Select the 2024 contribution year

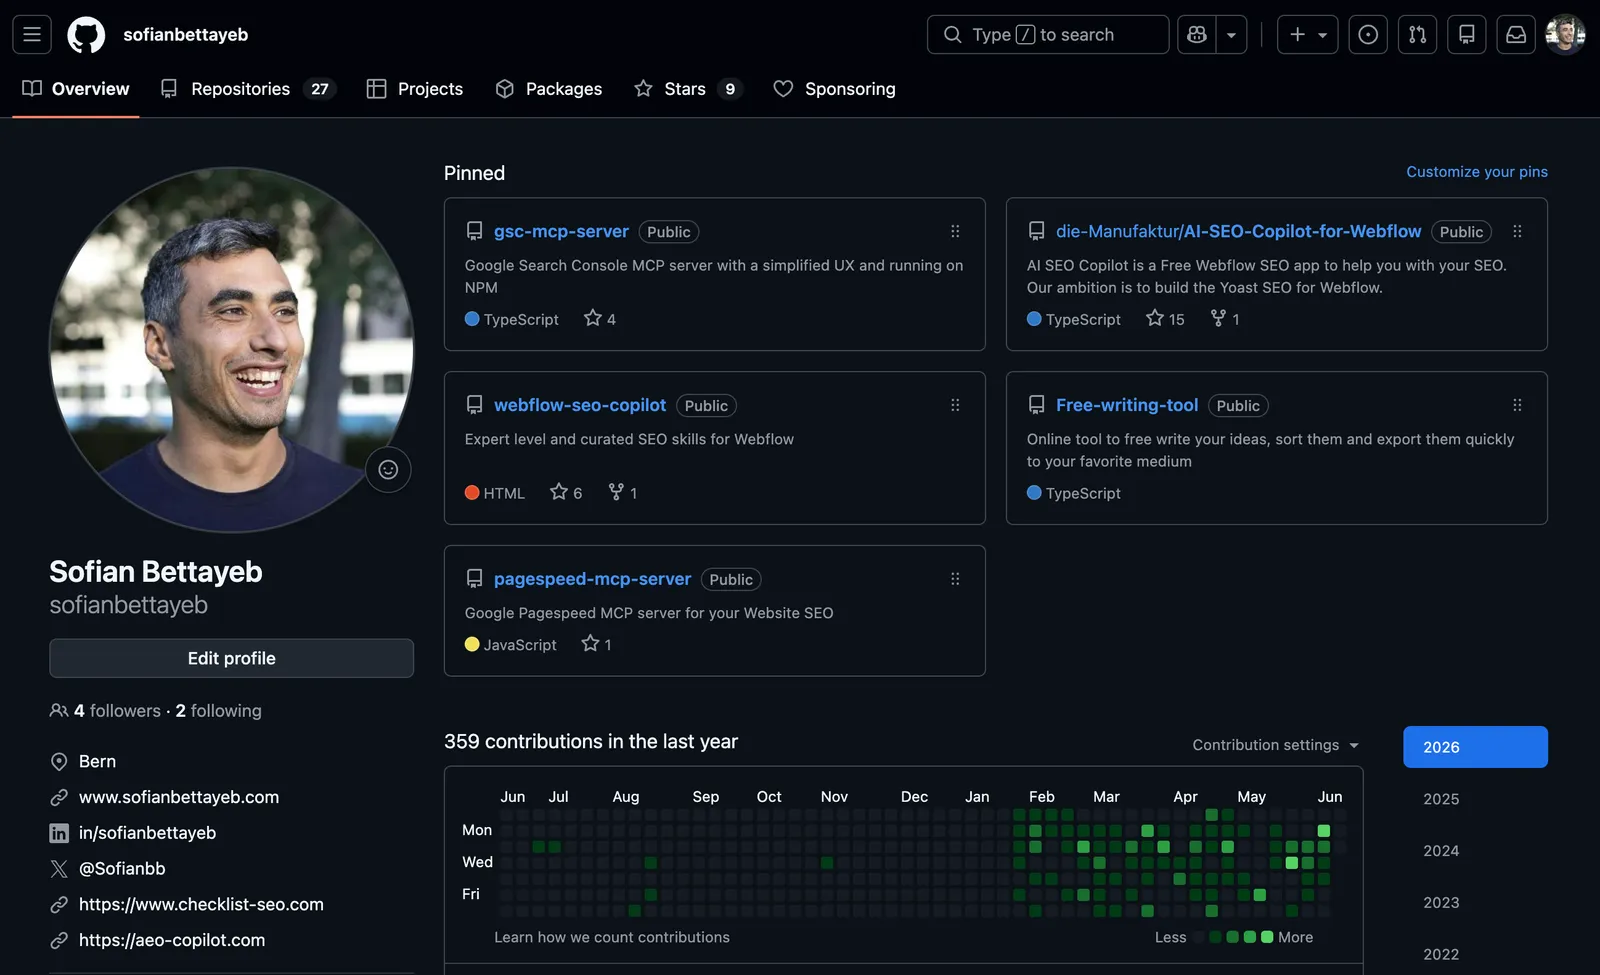pos(1475,851)
